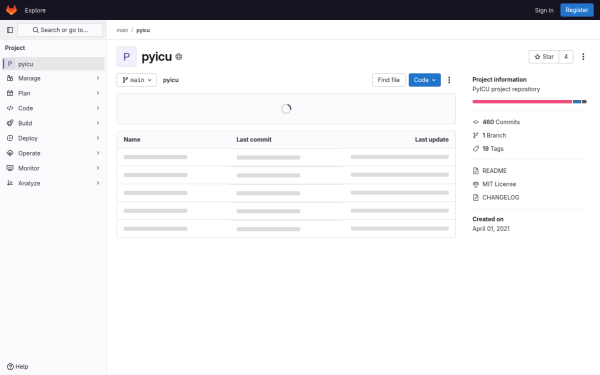Select the Code sidebar icon
600x375 pixels.
click(10, 108)
